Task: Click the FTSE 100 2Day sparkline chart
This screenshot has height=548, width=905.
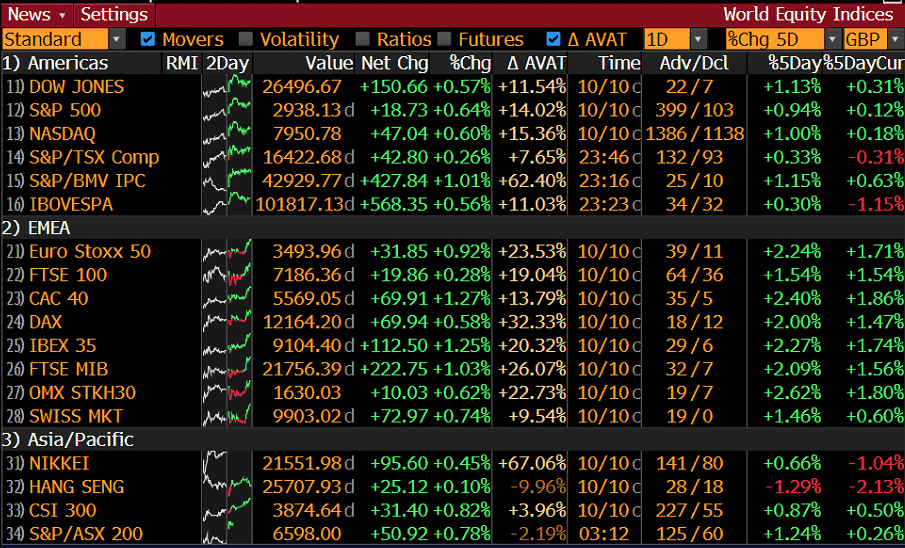Action: click(x=227, y=275)
